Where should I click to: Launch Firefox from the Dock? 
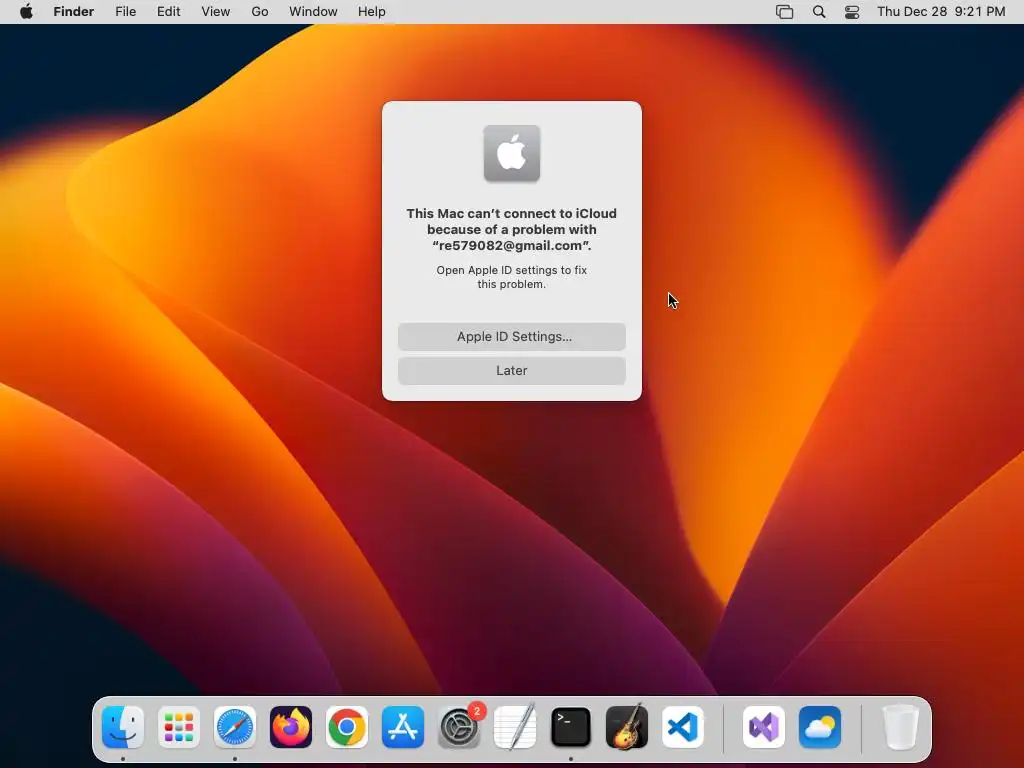pyautogui.click(x=291, y=727)
